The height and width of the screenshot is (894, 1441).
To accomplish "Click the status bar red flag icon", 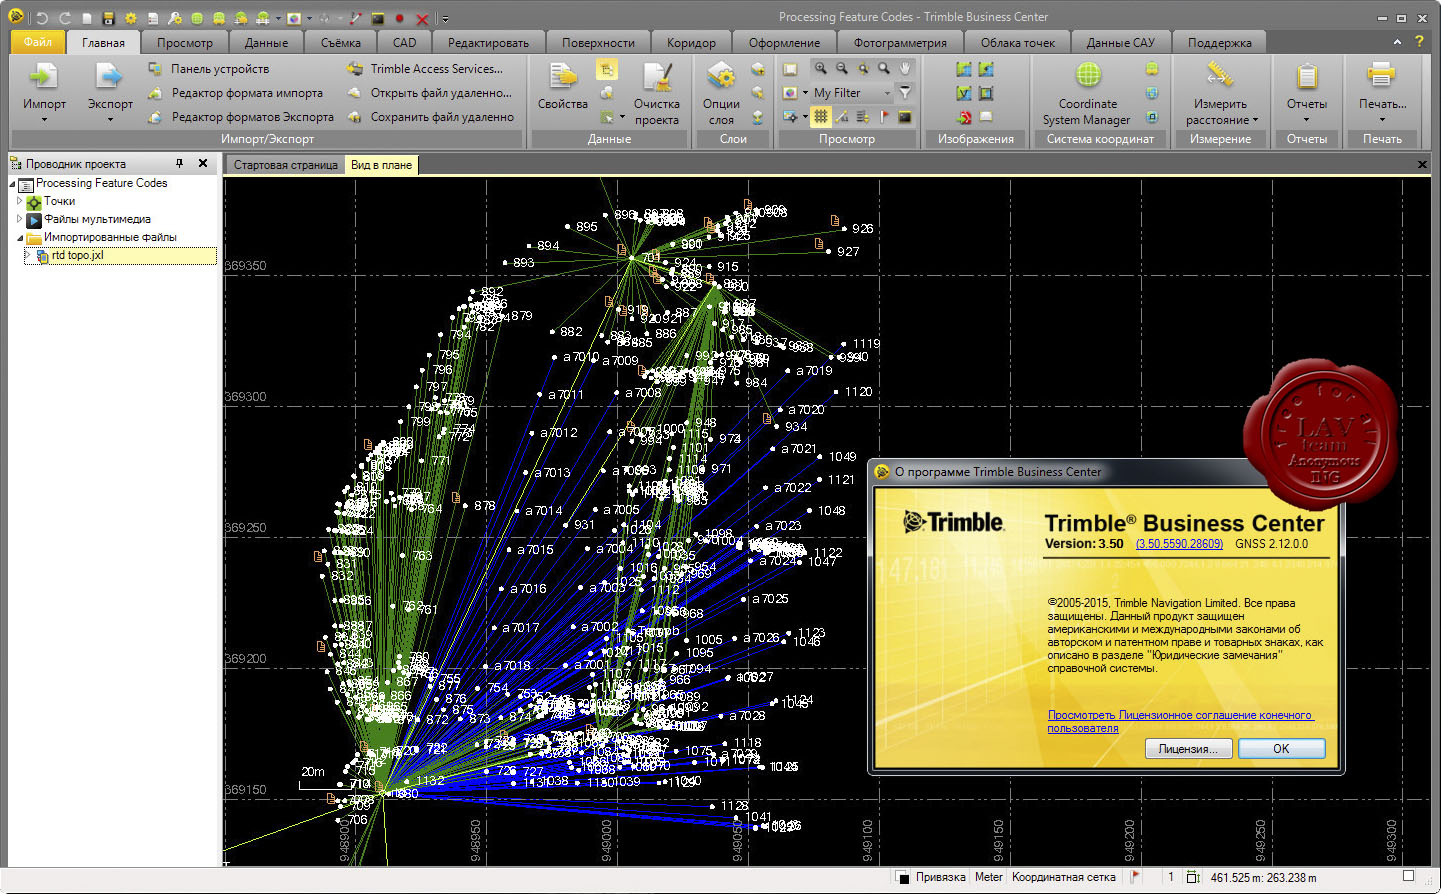I will 1135,877.
